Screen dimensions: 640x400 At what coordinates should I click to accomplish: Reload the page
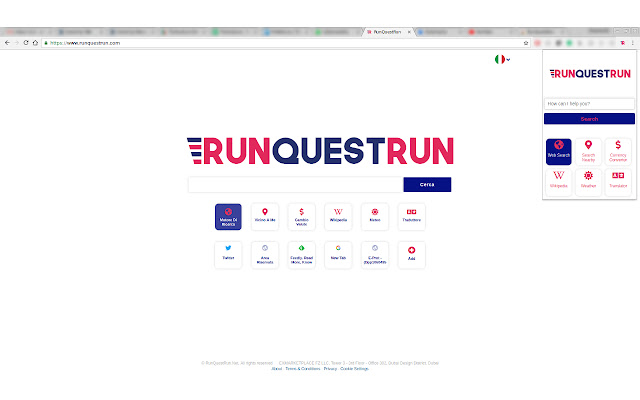tap(26, 42)
